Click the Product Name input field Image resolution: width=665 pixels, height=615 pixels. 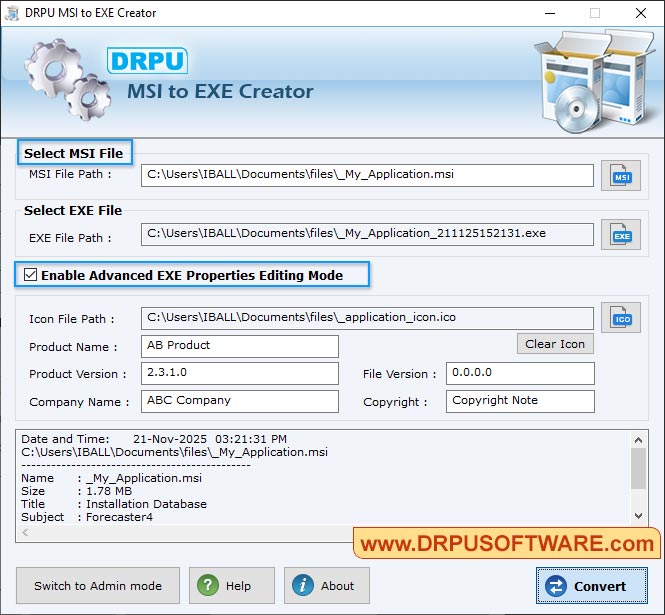[240, 346]
